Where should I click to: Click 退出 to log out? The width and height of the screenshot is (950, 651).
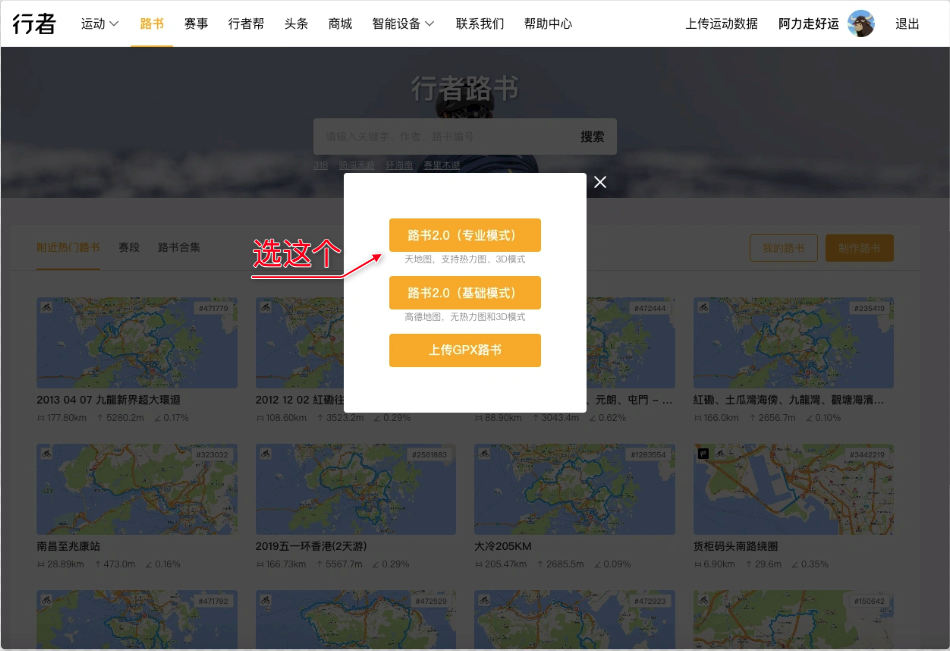click(x=907, y=24)
